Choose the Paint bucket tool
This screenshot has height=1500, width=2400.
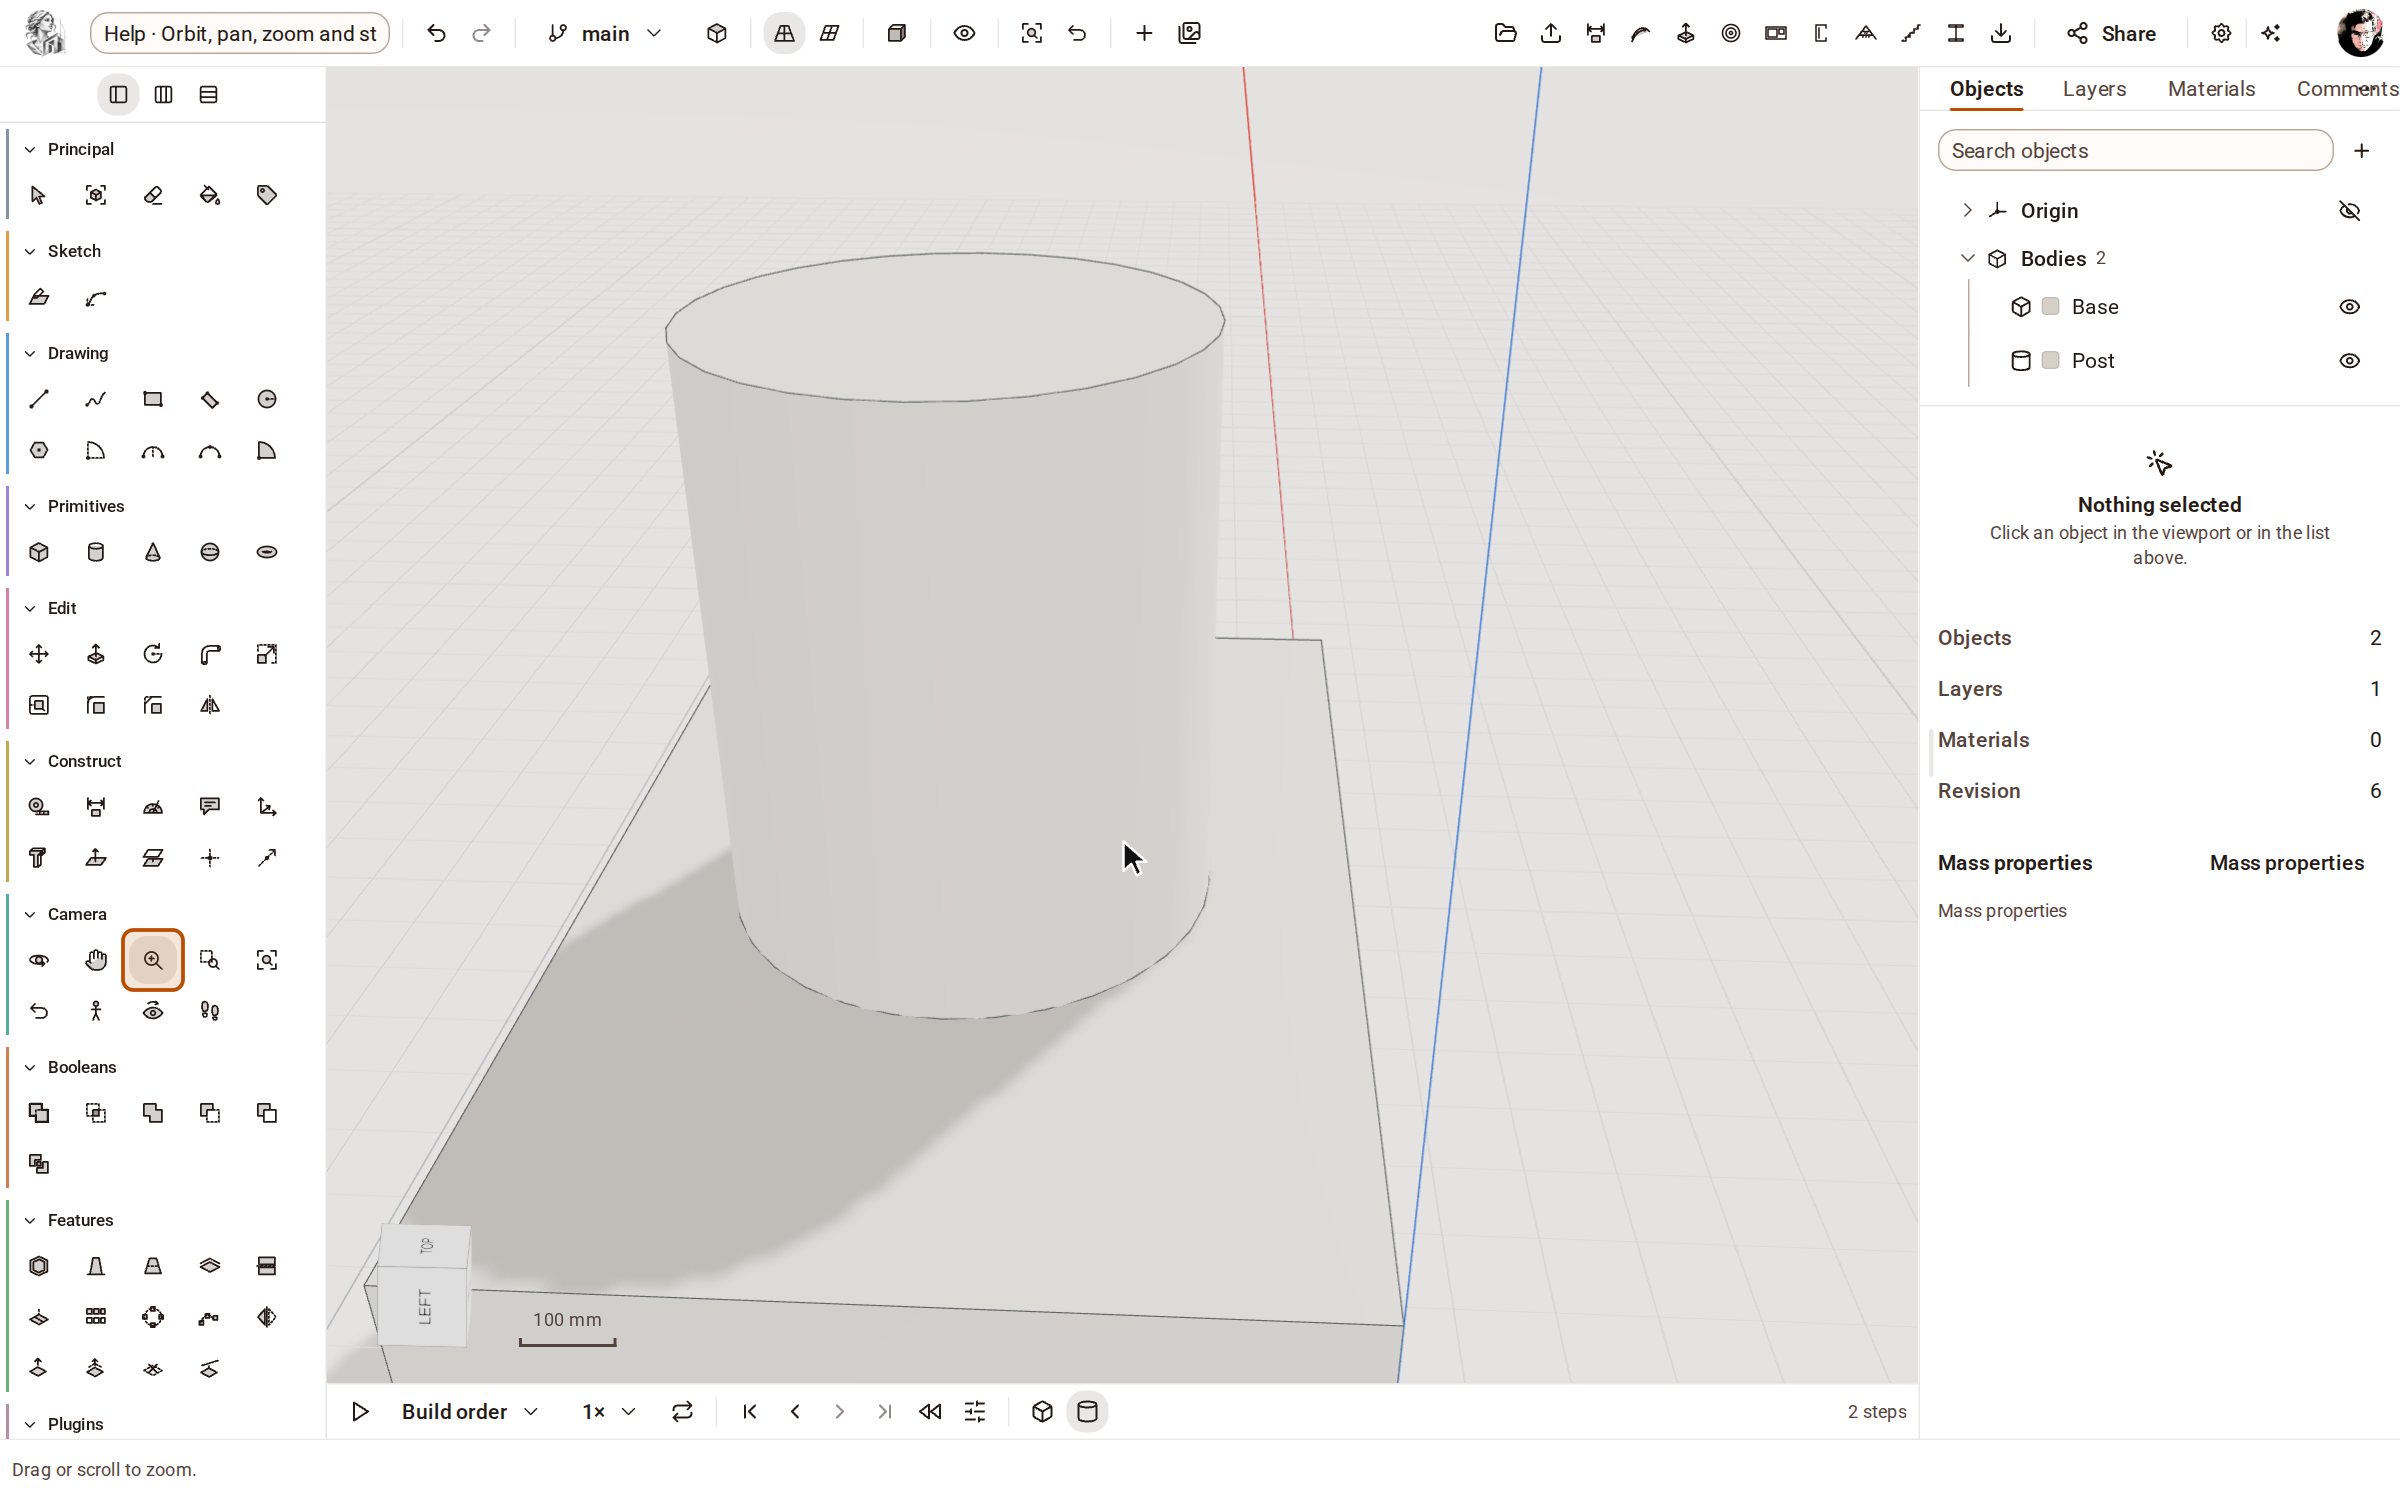click(x=210, y=195)
